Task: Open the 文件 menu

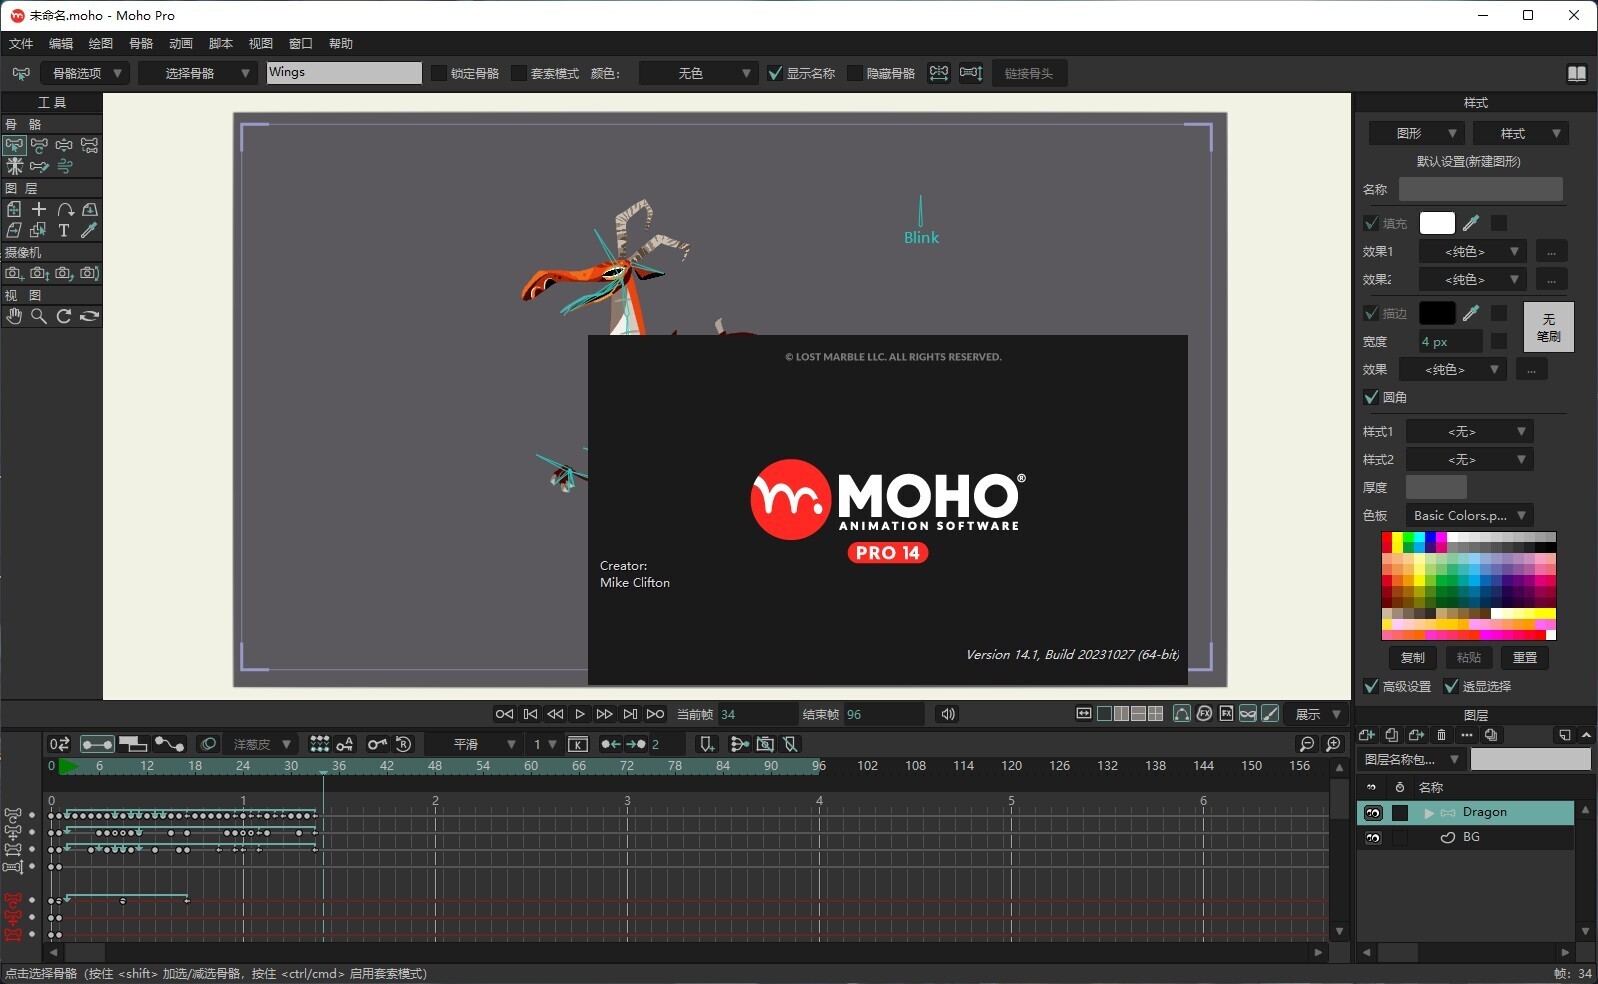Action: (21, 43)
